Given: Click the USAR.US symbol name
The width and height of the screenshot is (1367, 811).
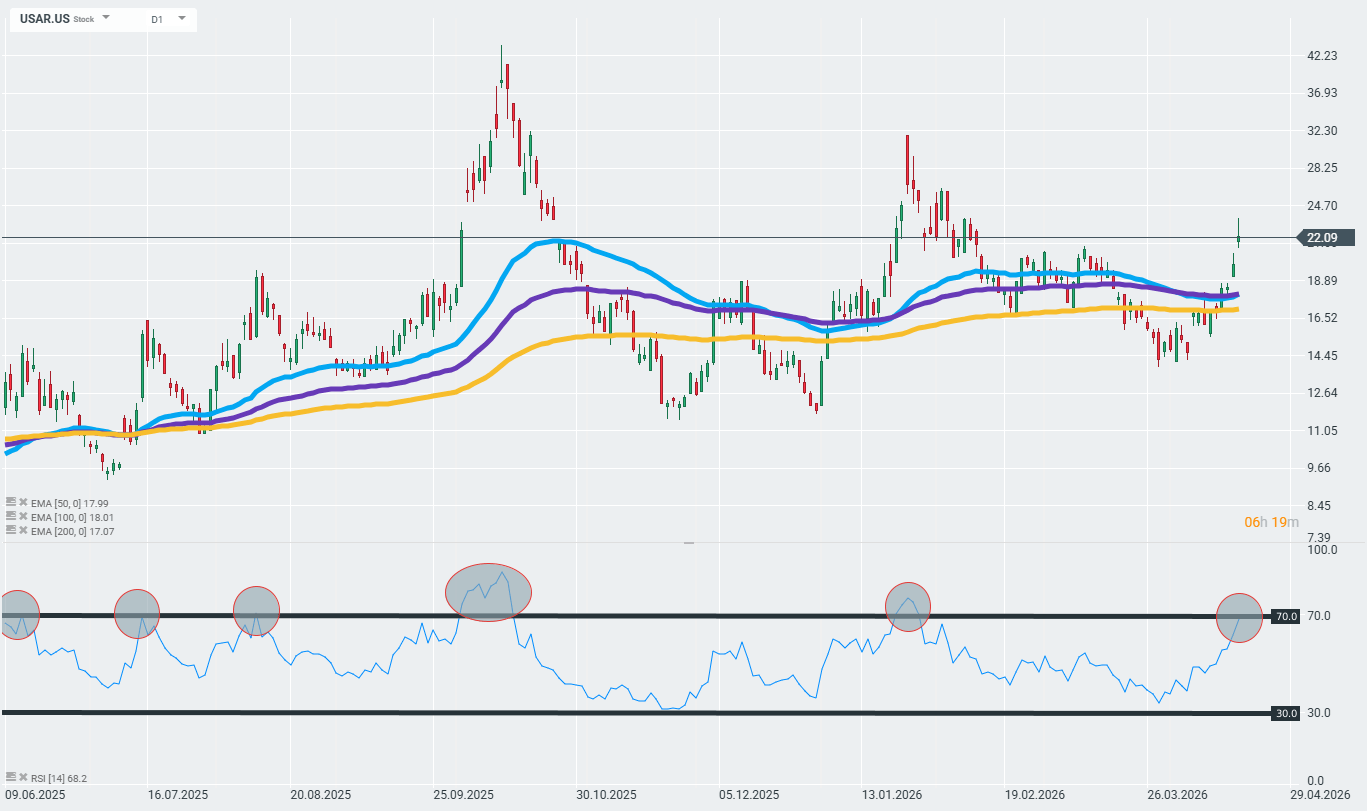Looking at the screenshot, I should pyautogui.click(x=45, y=19).
